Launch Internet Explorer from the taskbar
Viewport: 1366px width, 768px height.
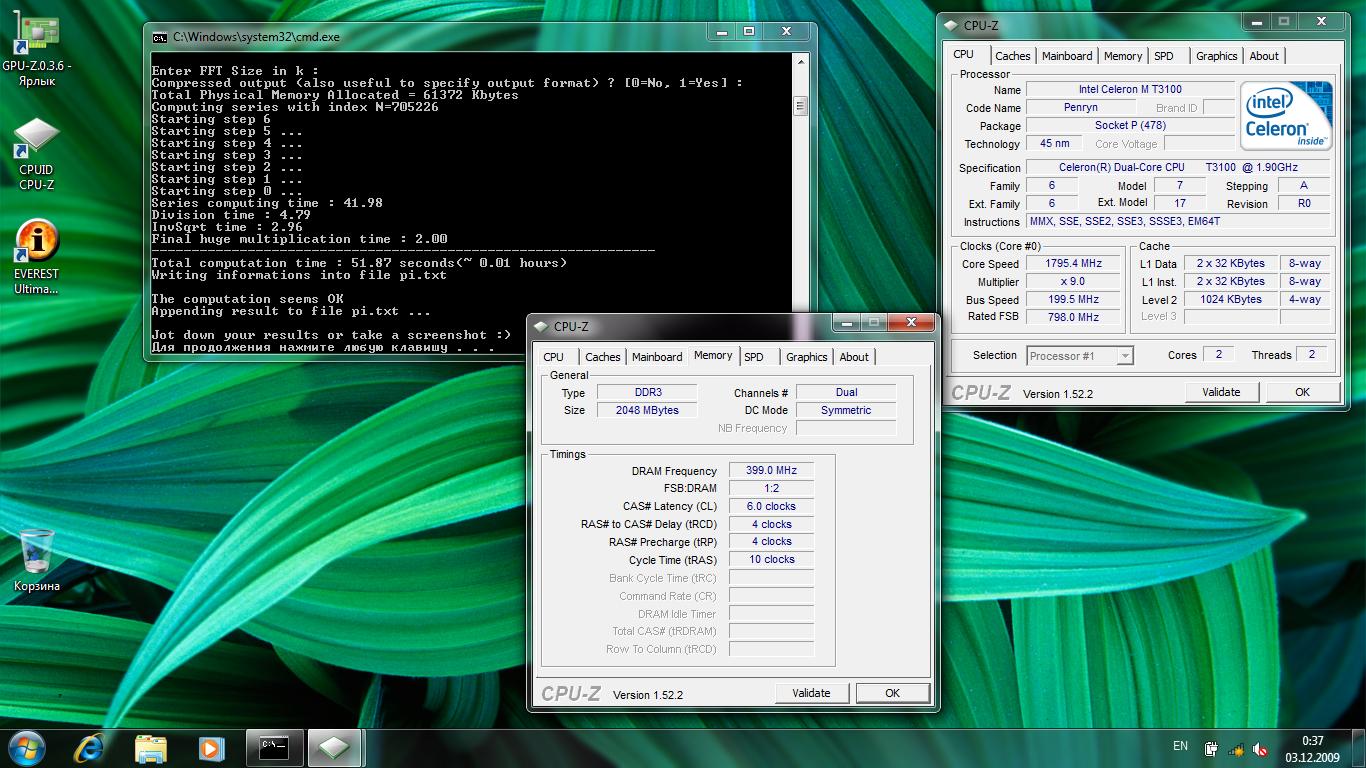pyautogui.click(x=91, y=748)
